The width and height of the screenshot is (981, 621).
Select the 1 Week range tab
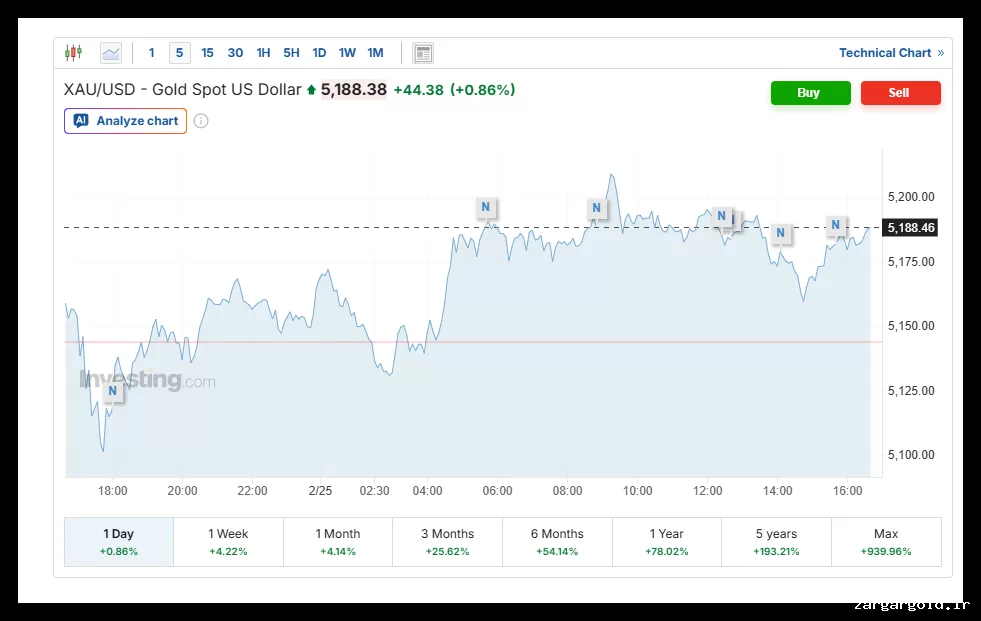[x=228, y=541]
